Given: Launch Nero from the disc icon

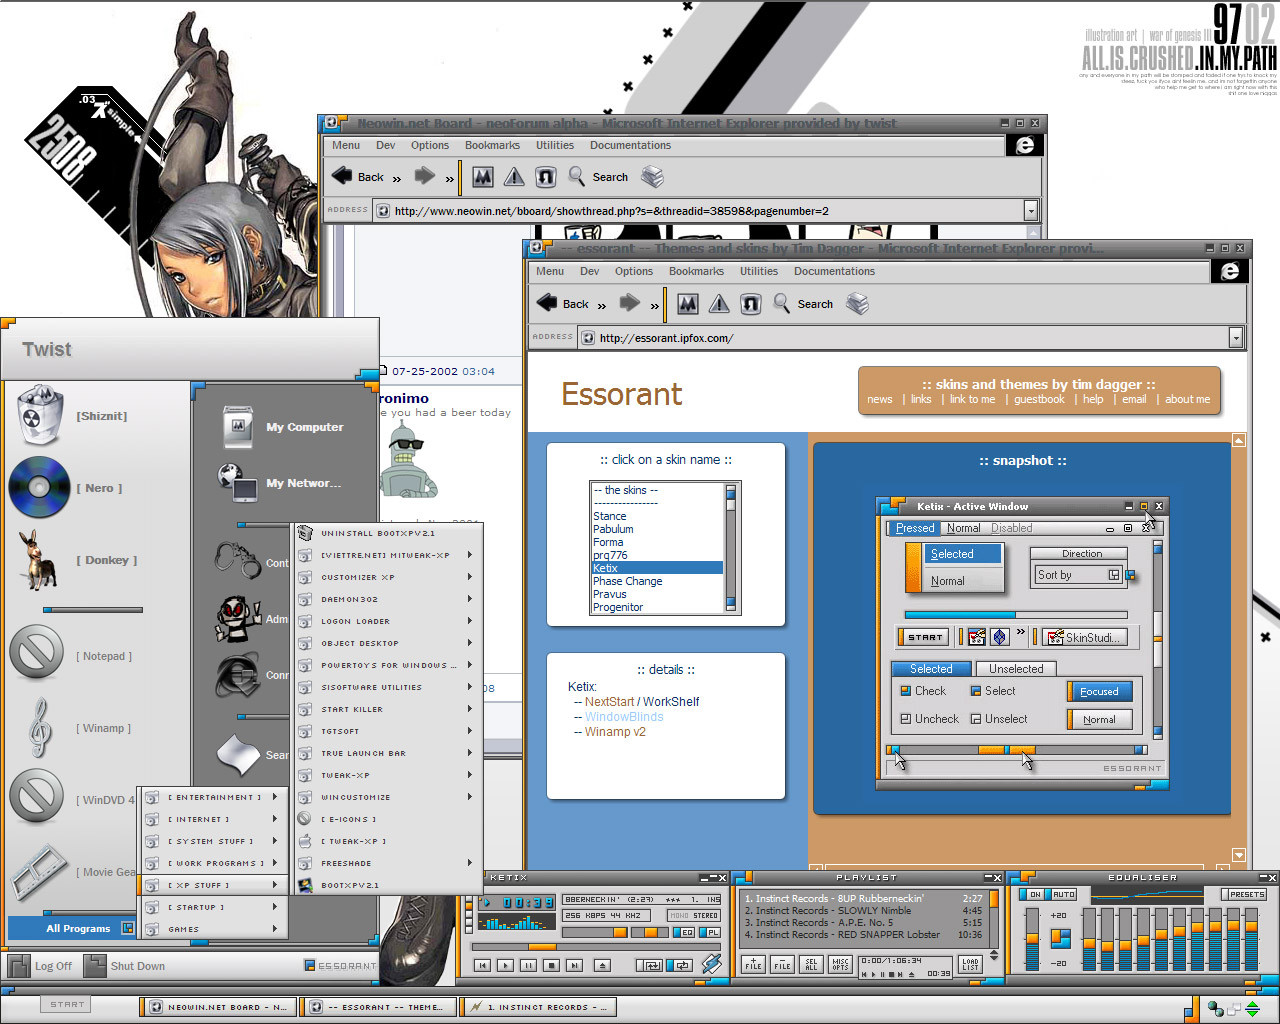Looking at the screenshot, I should (x=39, y=487).
